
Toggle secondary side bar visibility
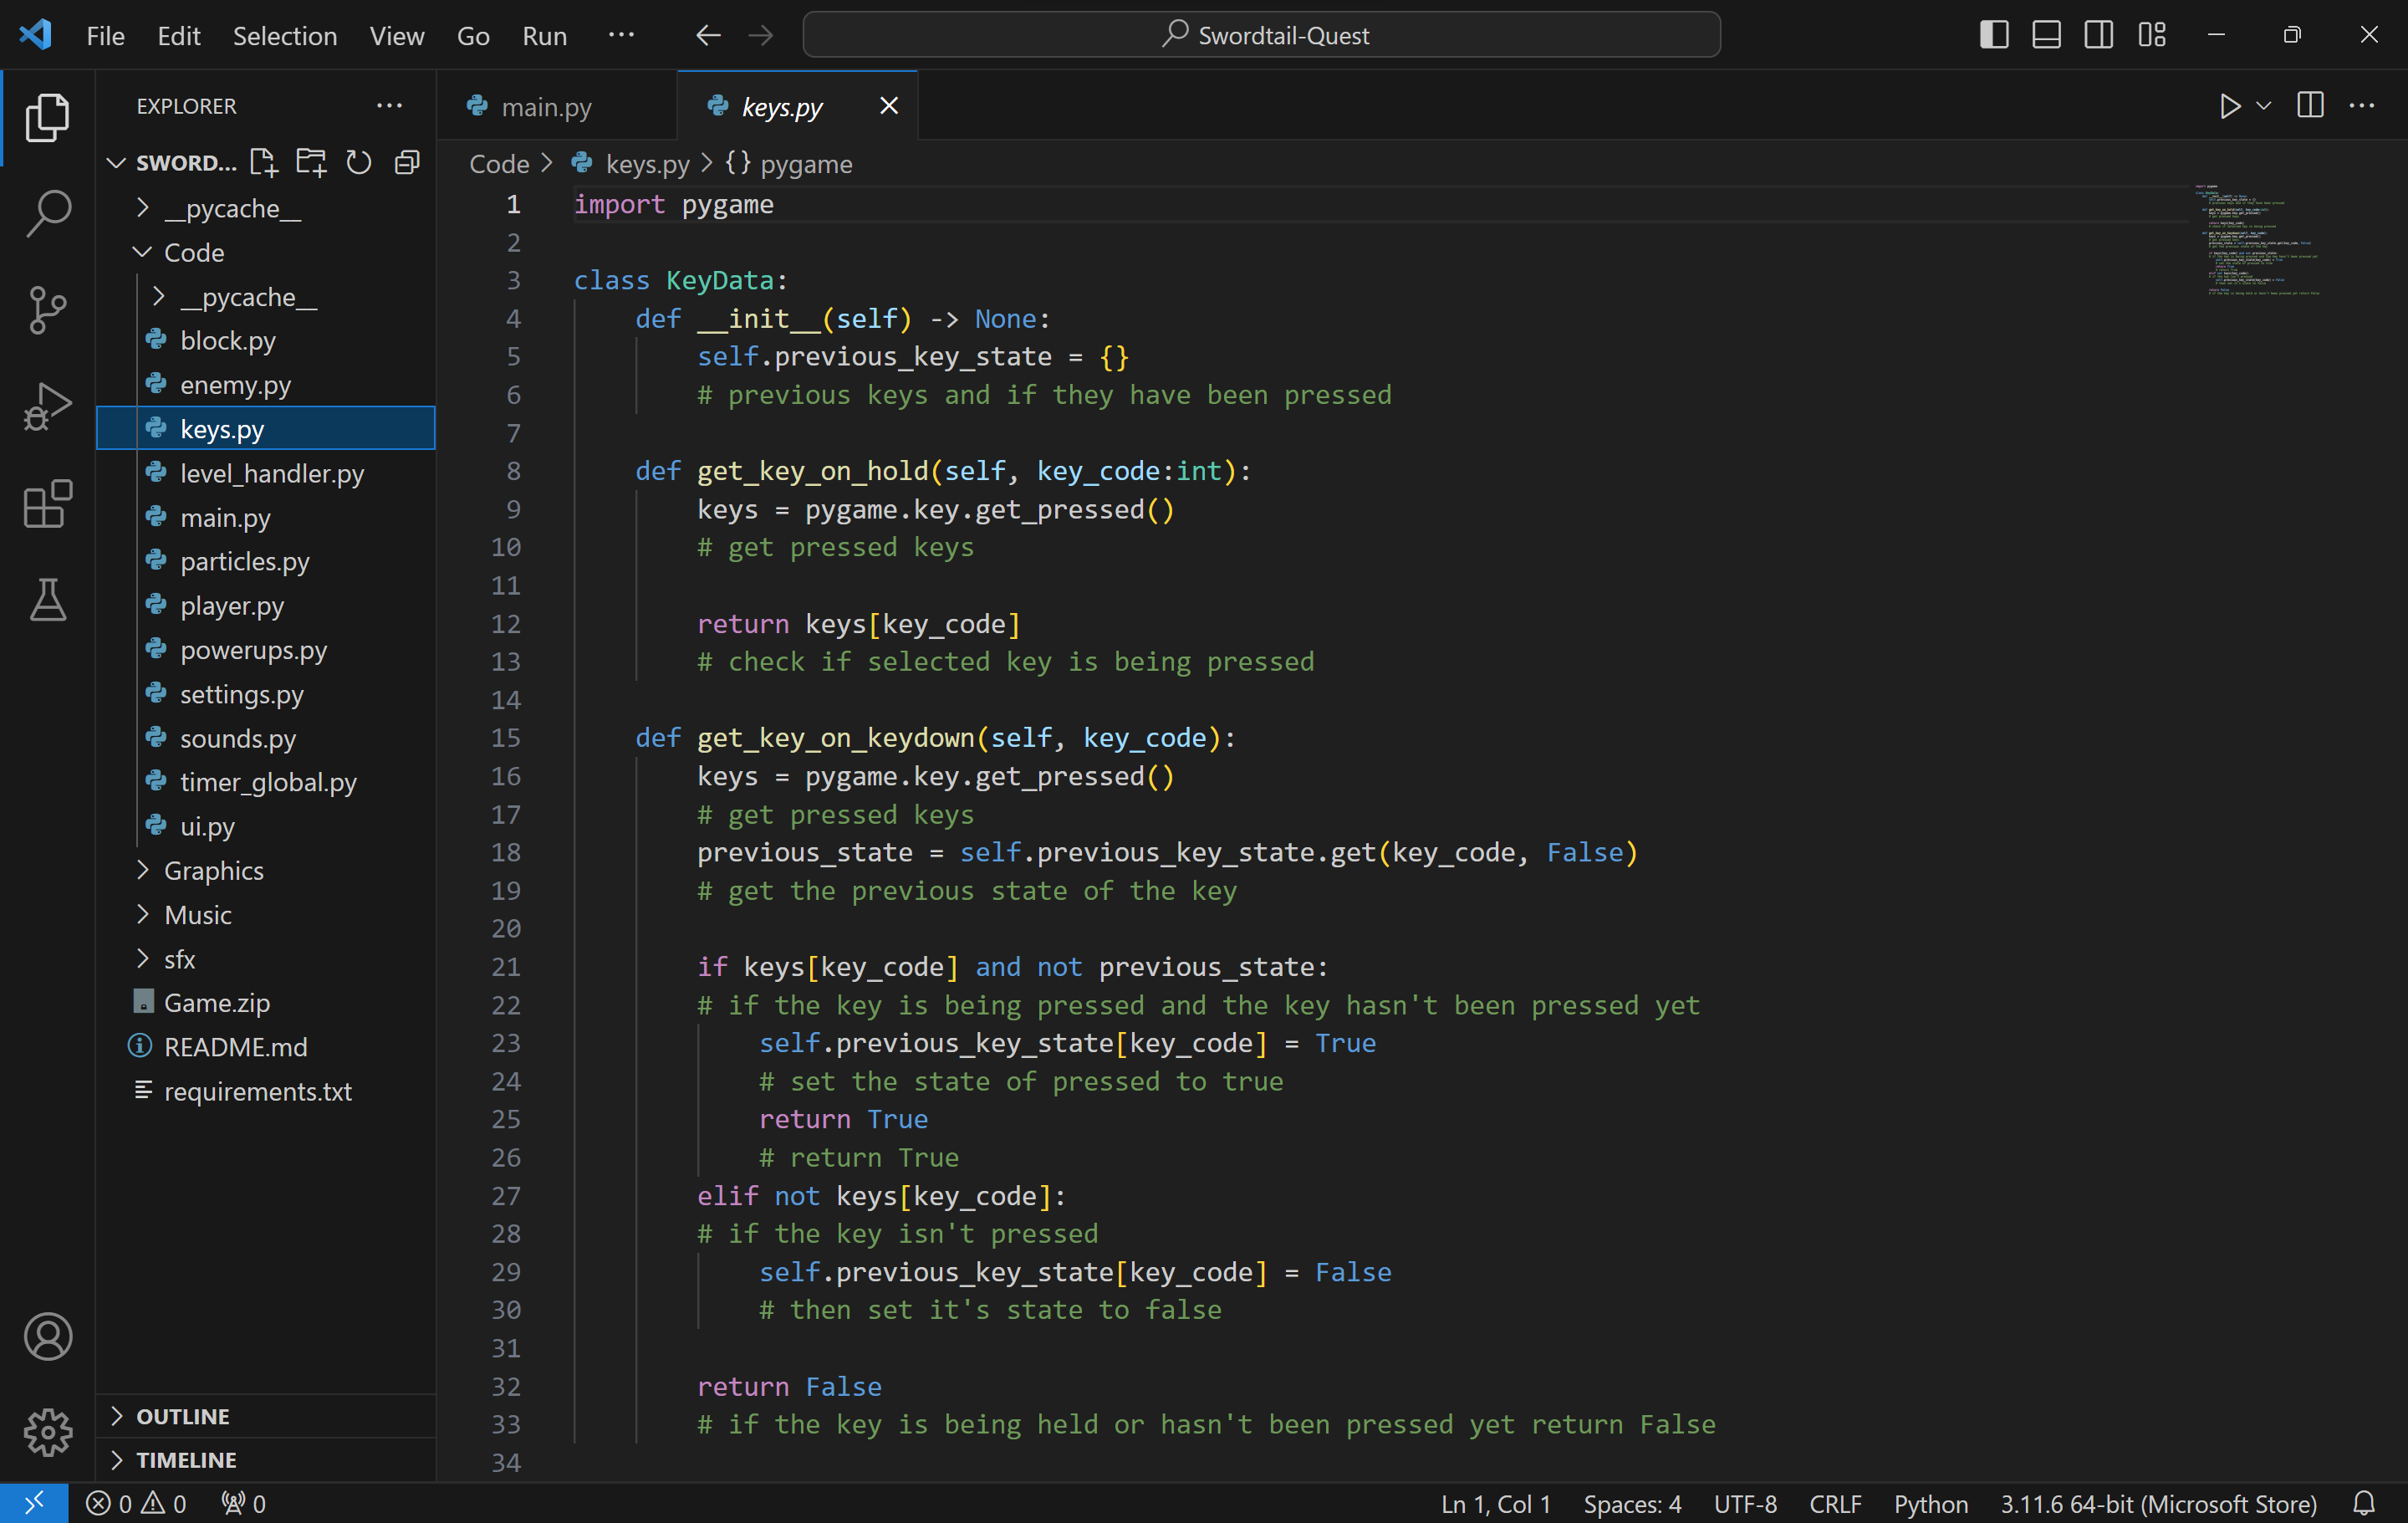click(x=2098, y=35)
